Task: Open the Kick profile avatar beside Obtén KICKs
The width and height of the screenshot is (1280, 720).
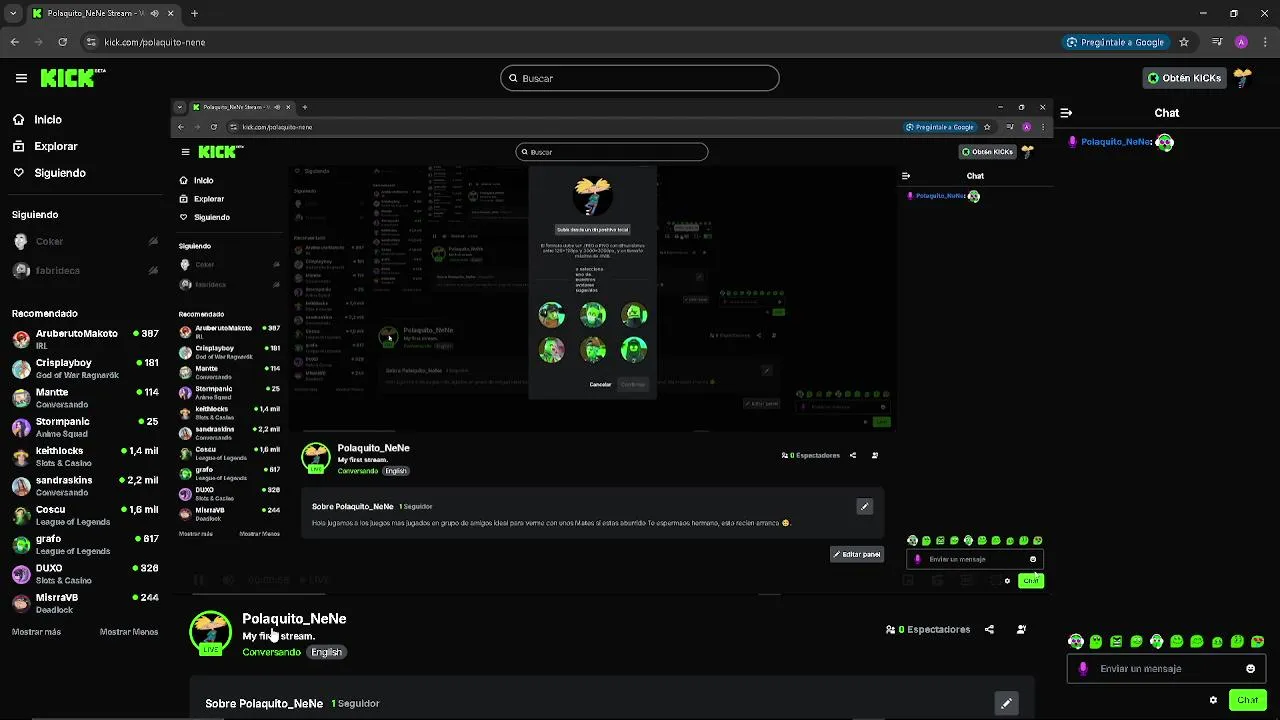Action: pyautogui.click(x=1243, y=77)
